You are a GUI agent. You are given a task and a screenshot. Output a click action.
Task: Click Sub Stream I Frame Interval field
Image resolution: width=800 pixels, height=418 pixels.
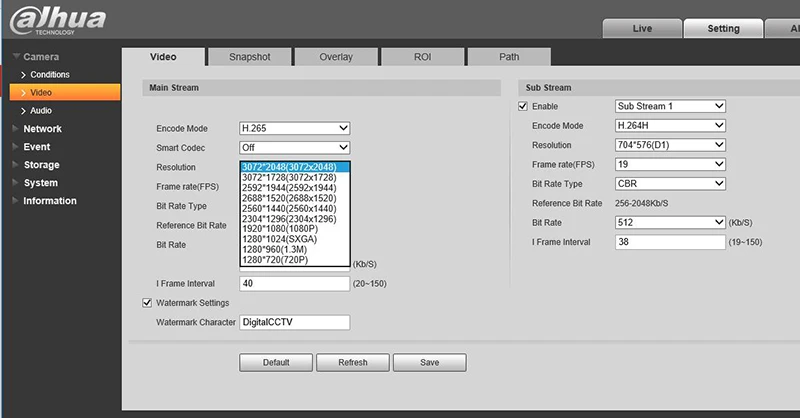670,242
